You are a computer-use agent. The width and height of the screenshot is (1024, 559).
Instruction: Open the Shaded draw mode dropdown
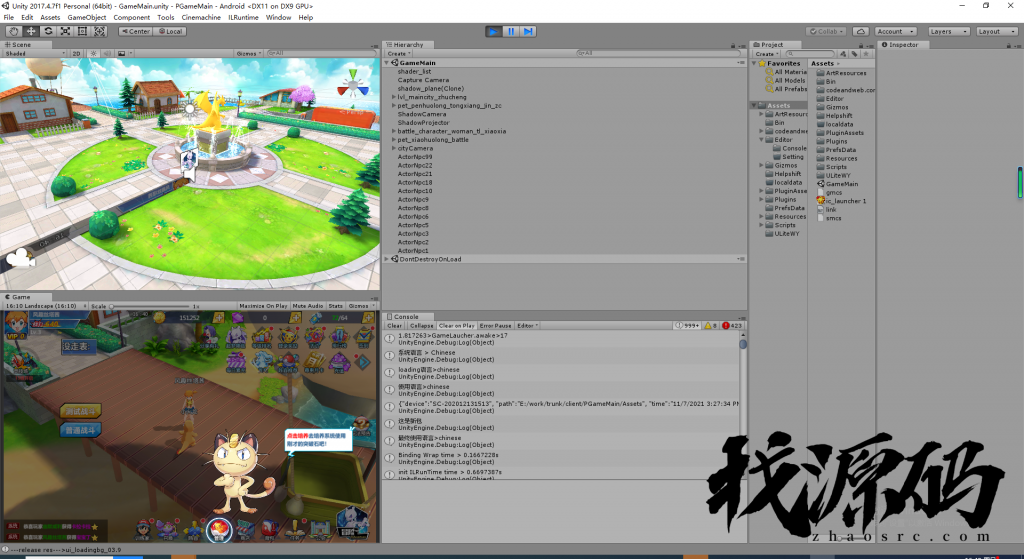pyautogui.click(x=35, y=54)
